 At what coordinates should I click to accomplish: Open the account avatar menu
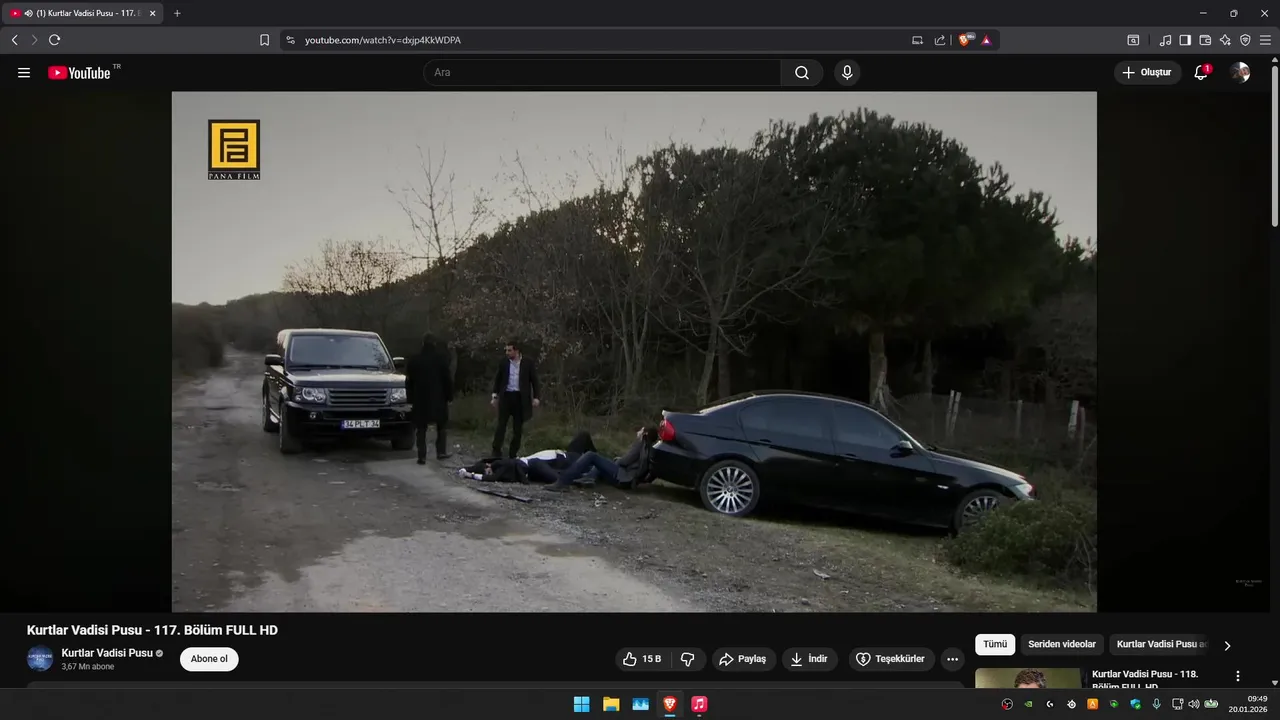[1240, 72]
